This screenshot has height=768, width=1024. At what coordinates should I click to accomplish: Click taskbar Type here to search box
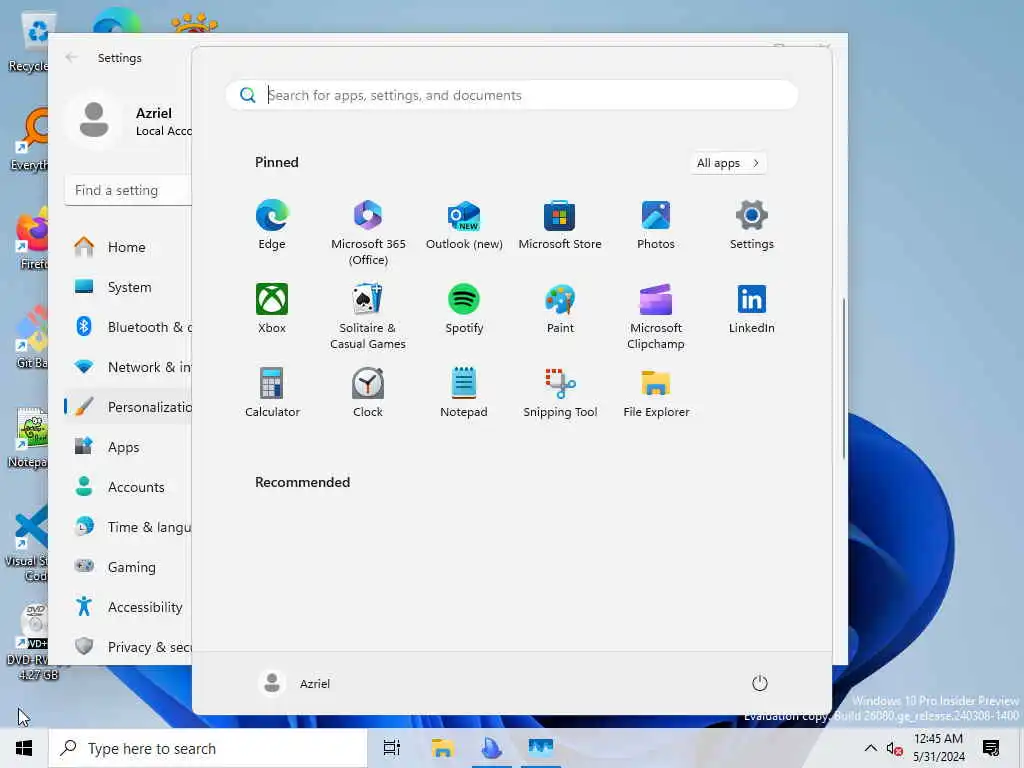208,748
